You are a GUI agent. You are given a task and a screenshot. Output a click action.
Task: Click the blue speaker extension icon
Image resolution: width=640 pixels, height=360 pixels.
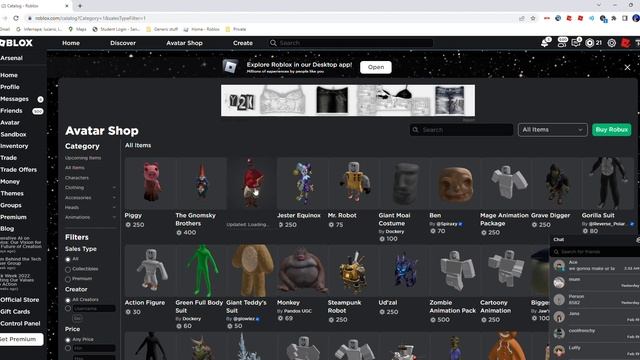coord(591,18)
